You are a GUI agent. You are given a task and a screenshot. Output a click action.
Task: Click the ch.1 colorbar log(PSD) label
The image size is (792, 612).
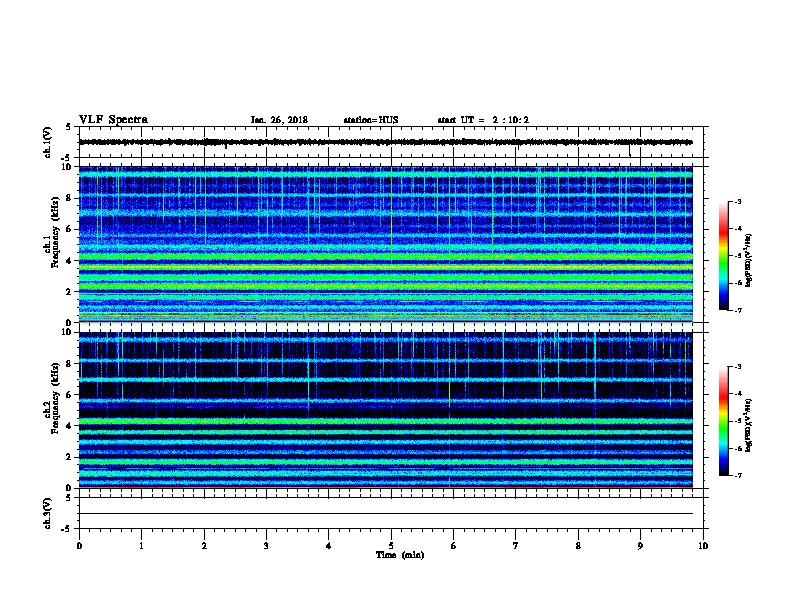click(x=748, y=260)
